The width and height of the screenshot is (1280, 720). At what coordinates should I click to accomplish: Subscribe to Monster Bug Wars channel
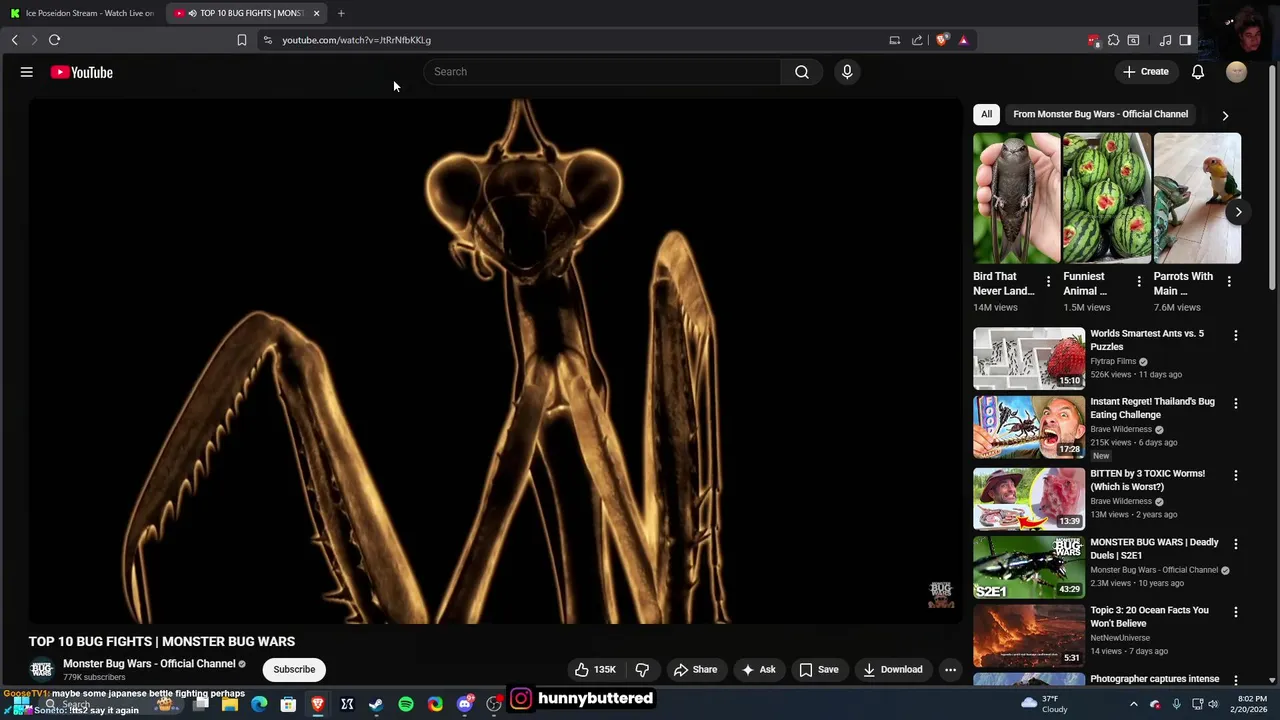pyautogui.click(x=294, y=669)
